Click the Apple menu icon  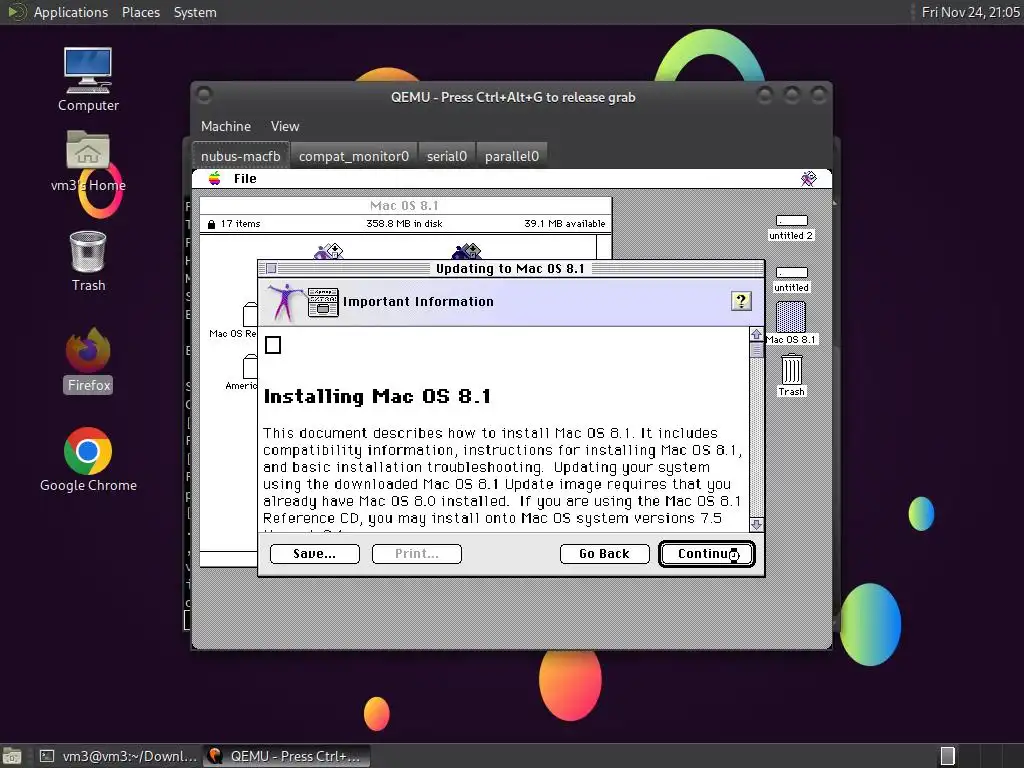pyautogui.click(x=214, y=178)
